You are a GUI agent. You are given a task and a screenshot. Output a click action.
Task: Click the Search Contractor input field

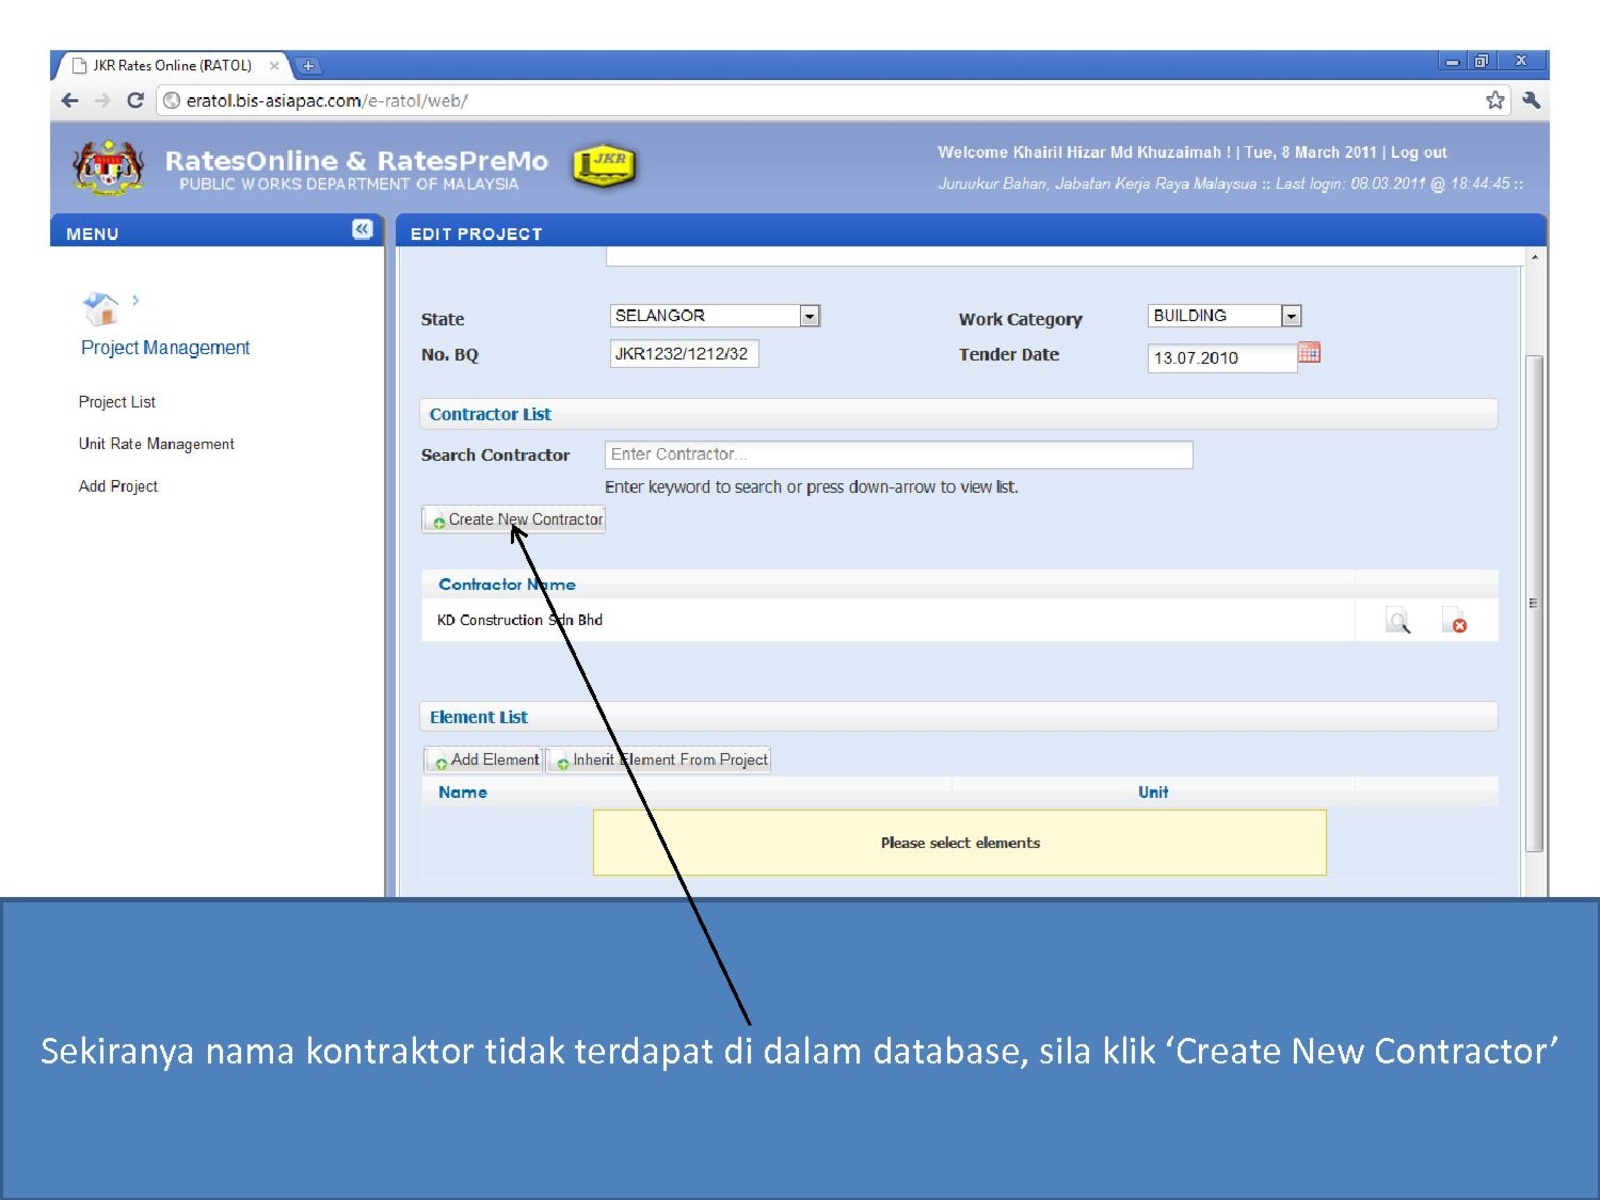tap(898, 455)
